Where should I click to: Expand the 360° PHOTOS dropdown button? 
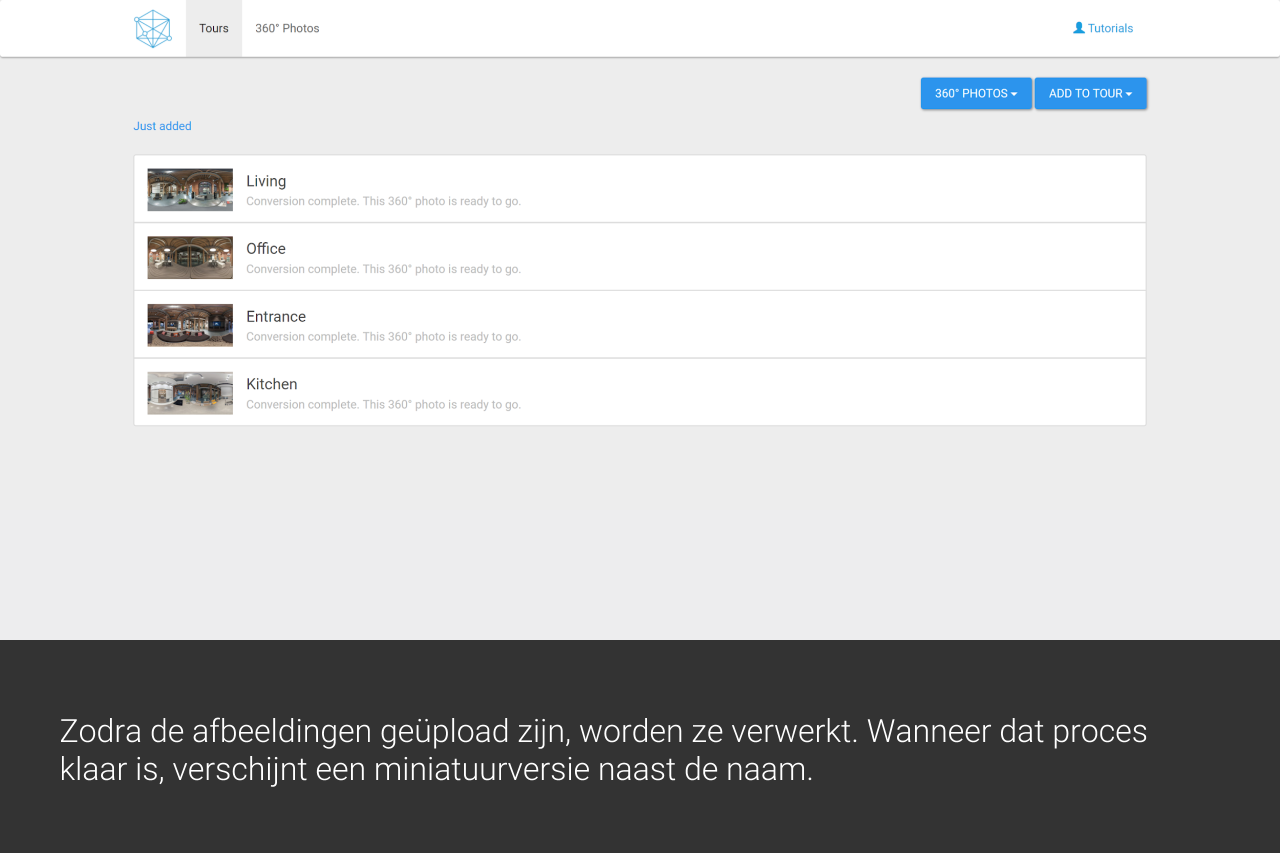pos(975,93)
